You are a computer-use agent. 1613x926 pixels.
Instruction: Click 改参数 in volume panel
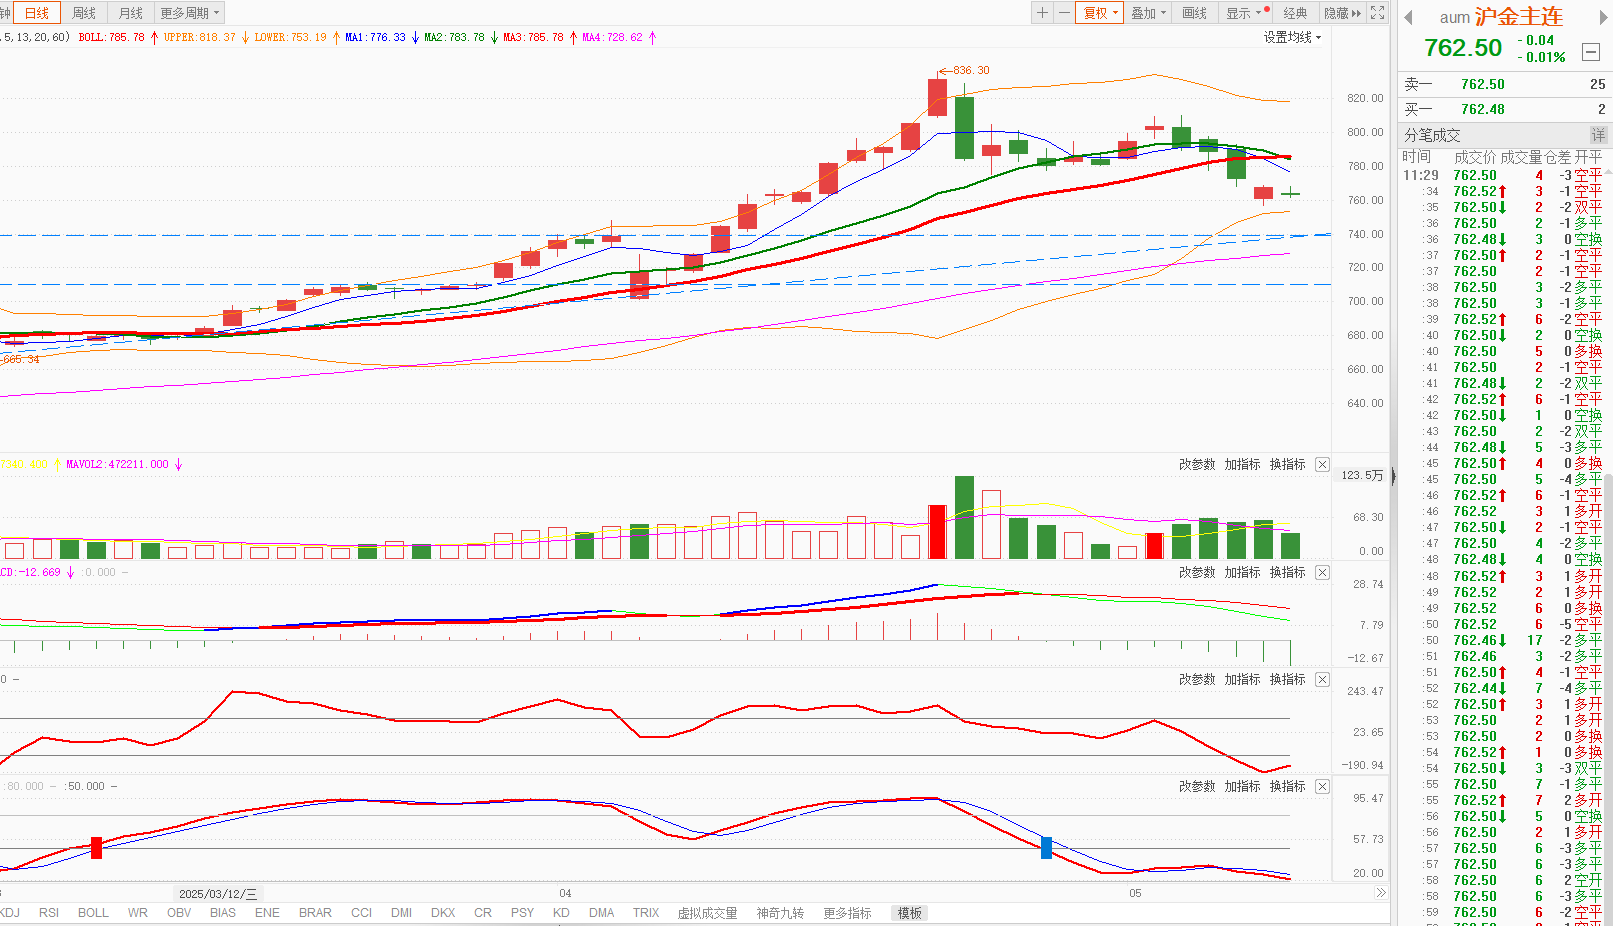(1197, 465)
